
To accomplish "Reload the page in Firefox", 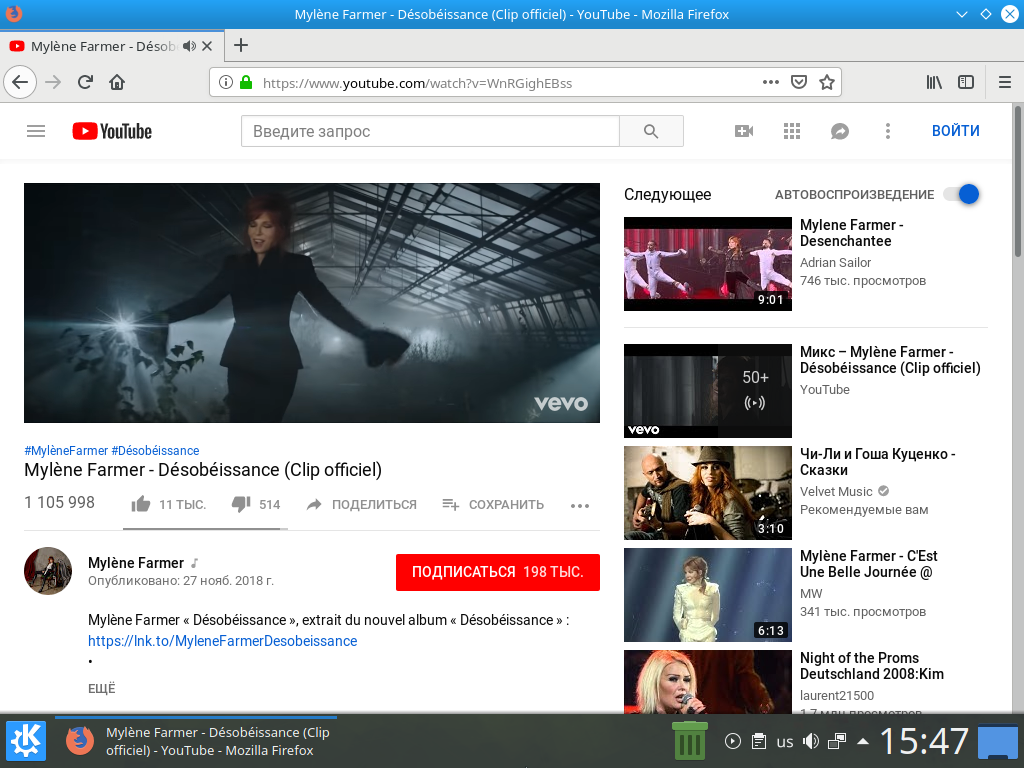I will click(85, 83).
